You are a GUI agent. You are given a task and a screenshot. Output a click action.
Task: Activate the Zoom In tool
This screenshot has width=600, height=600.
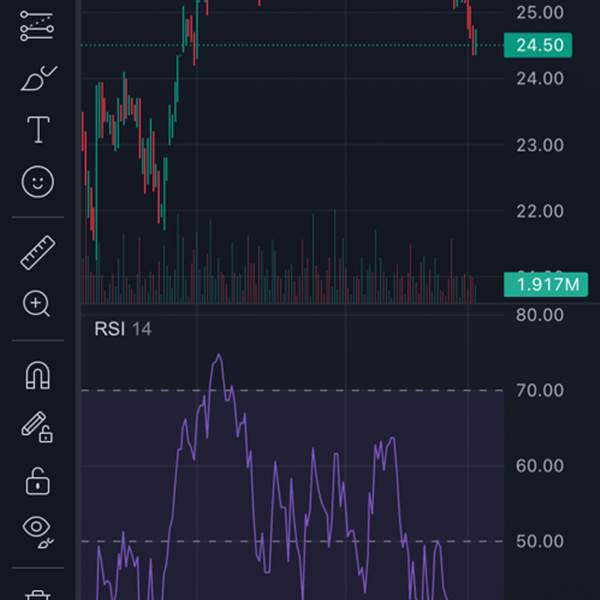[38, 304]
